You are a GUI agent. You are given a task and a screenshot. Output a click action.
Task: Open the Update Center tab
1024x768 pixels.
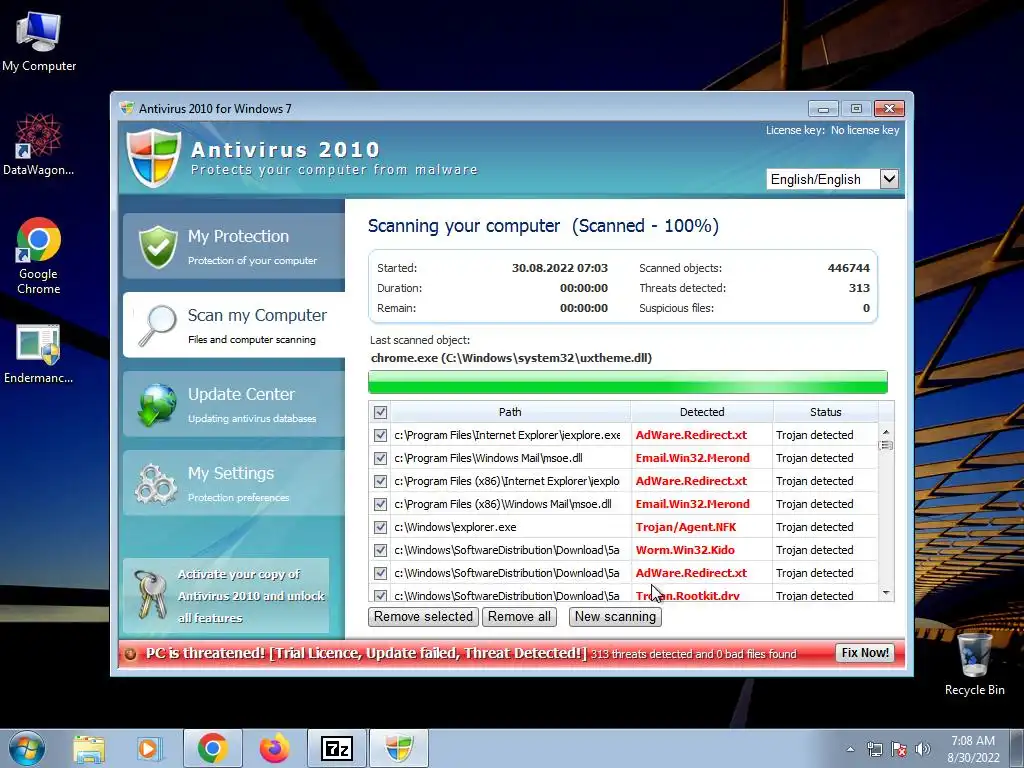click(x=234, y=404)
